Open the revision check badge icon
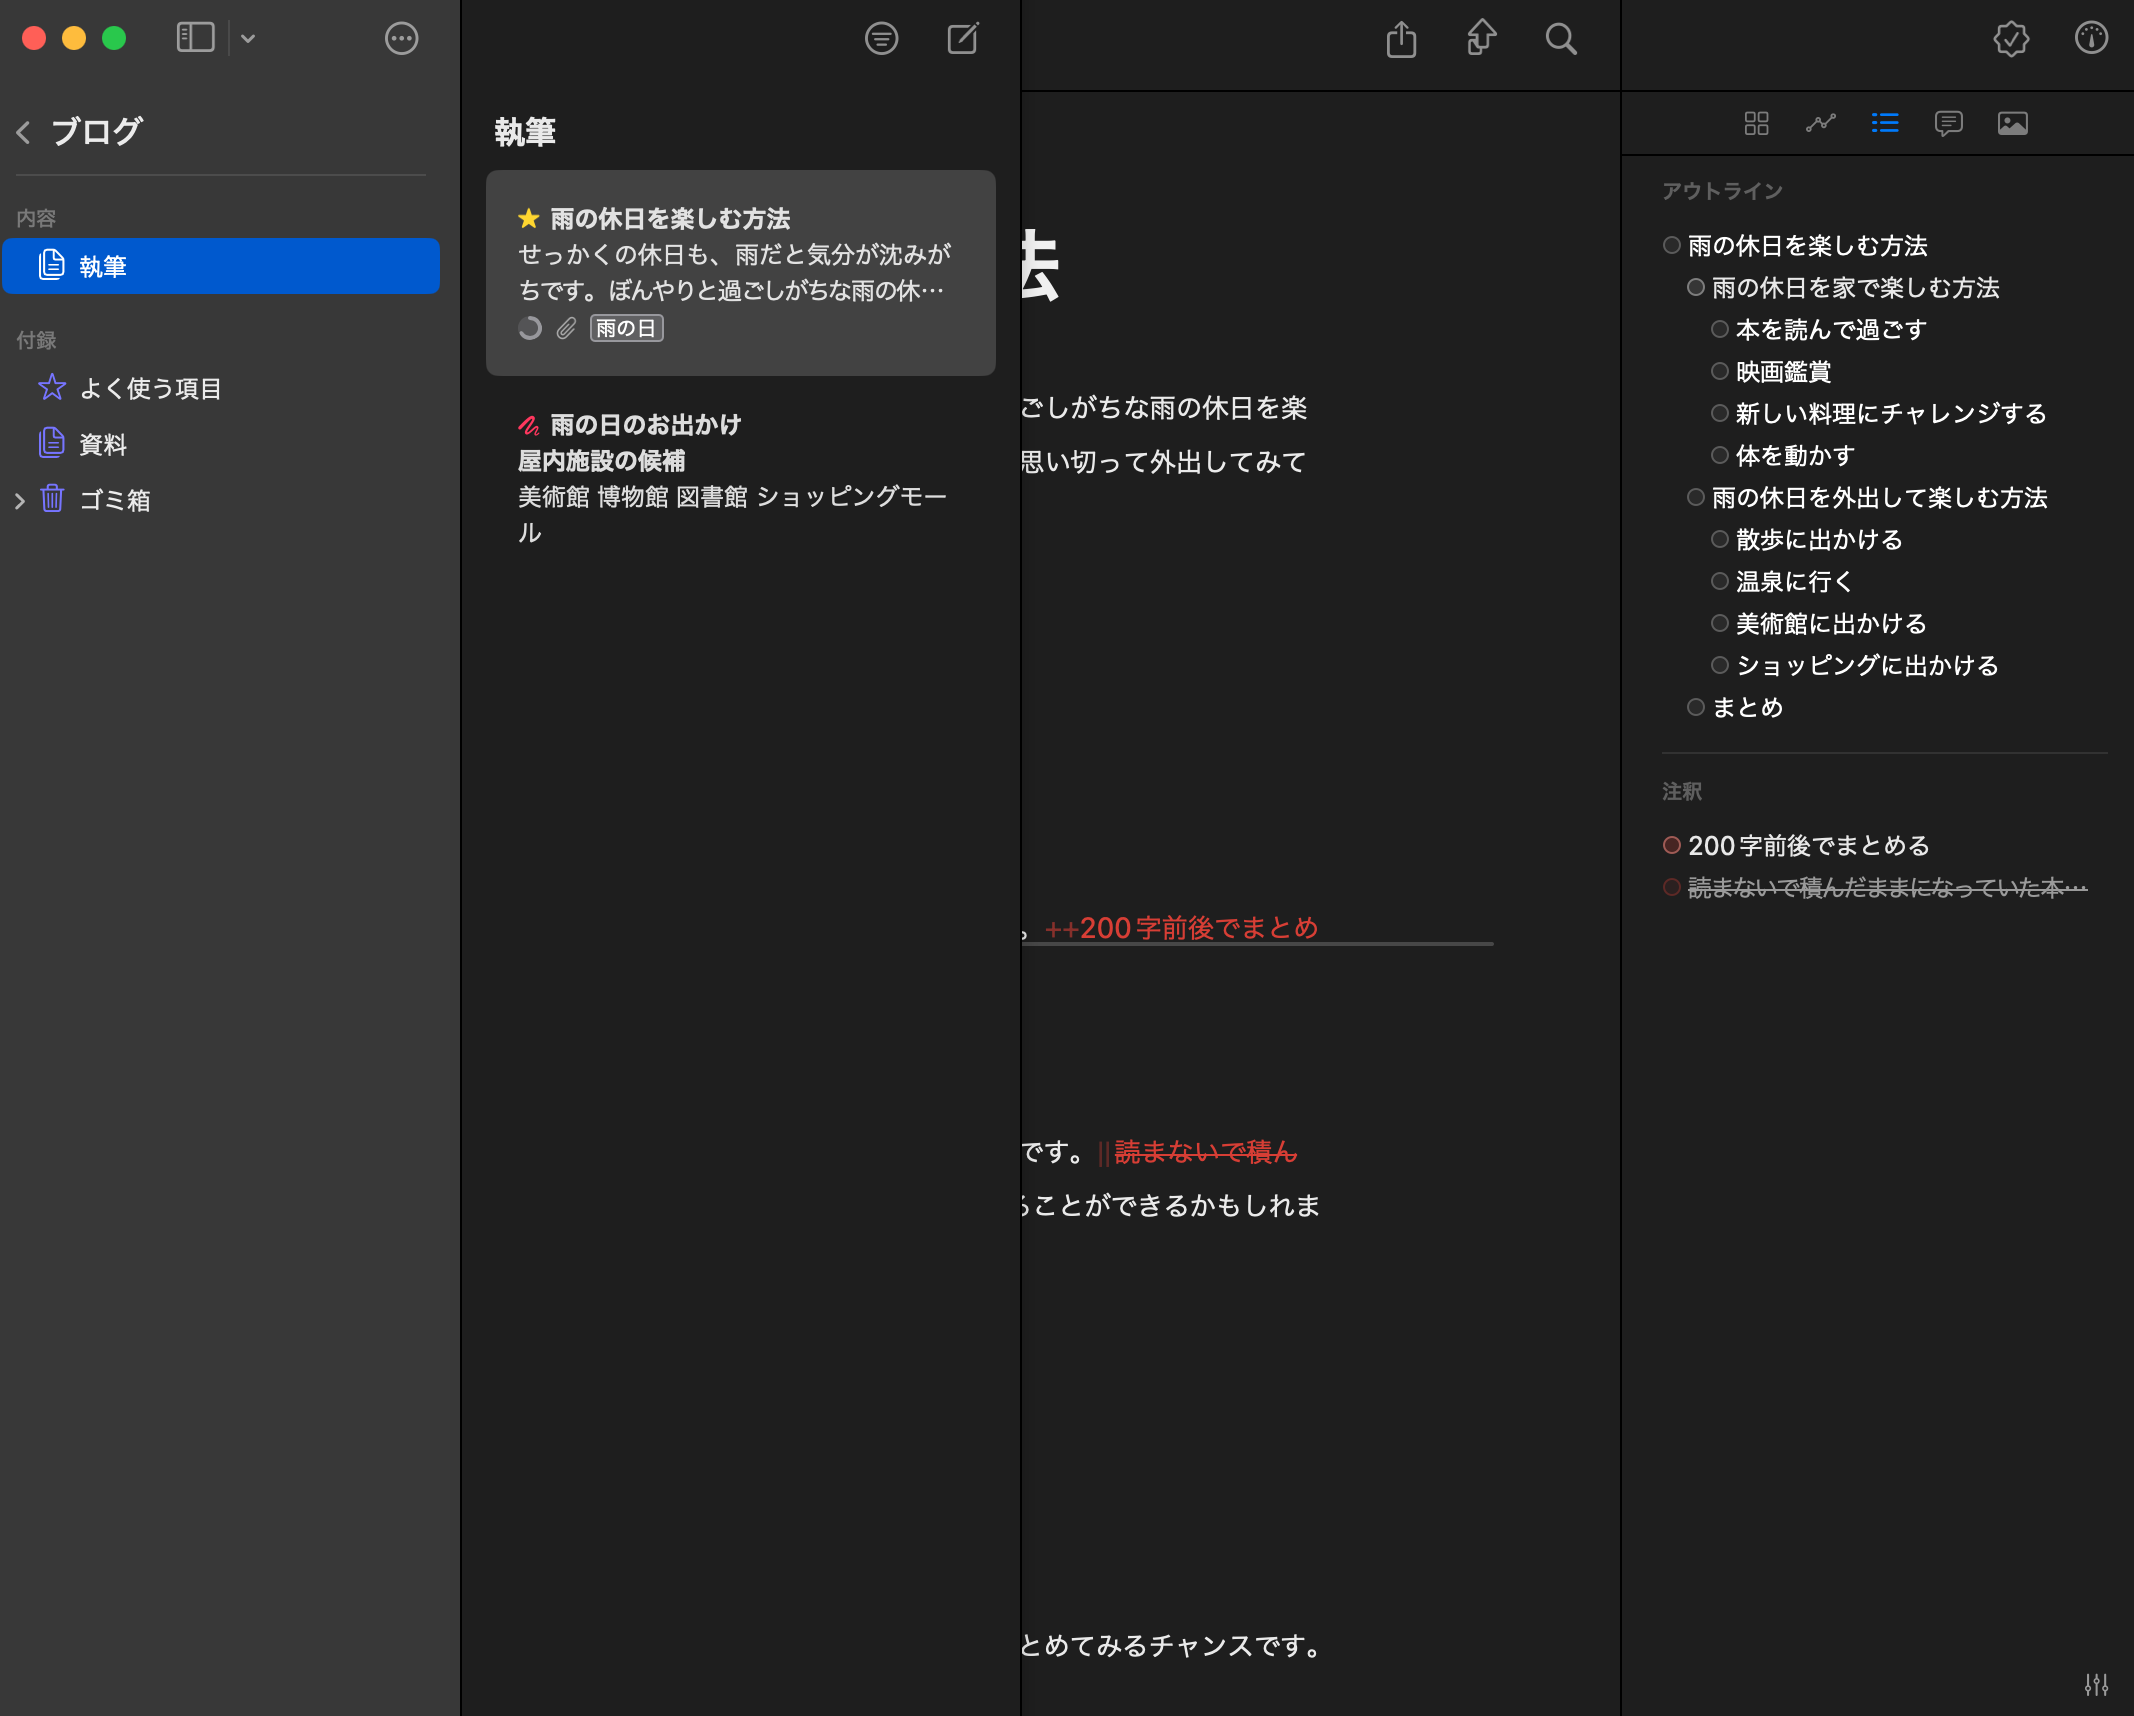 click(2011, 38)
